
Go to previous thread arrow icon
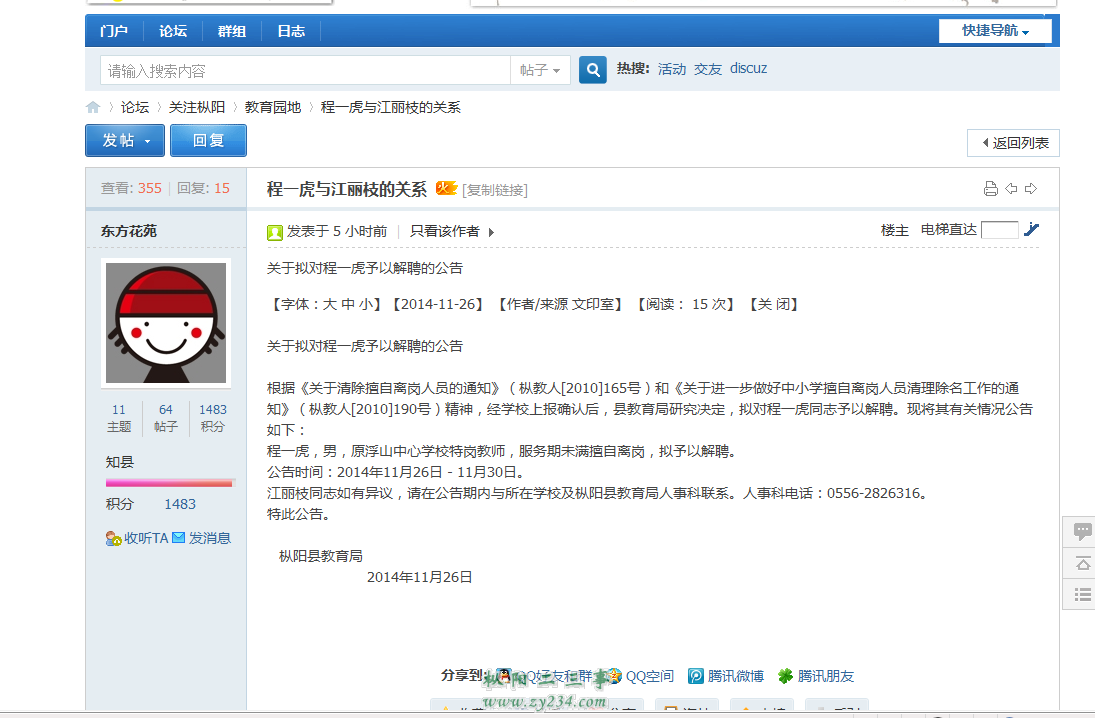click(x=1011, y=189)
